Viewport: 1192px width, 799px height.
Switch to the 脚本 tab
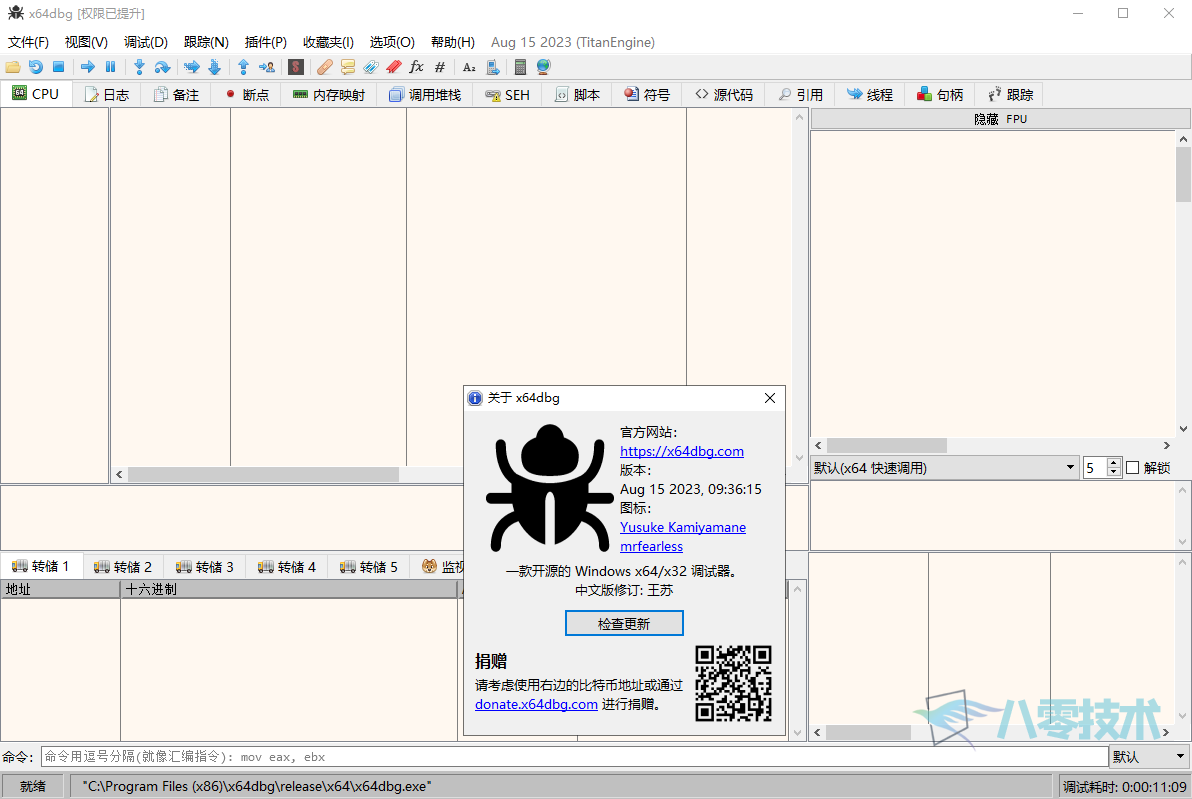578,94
